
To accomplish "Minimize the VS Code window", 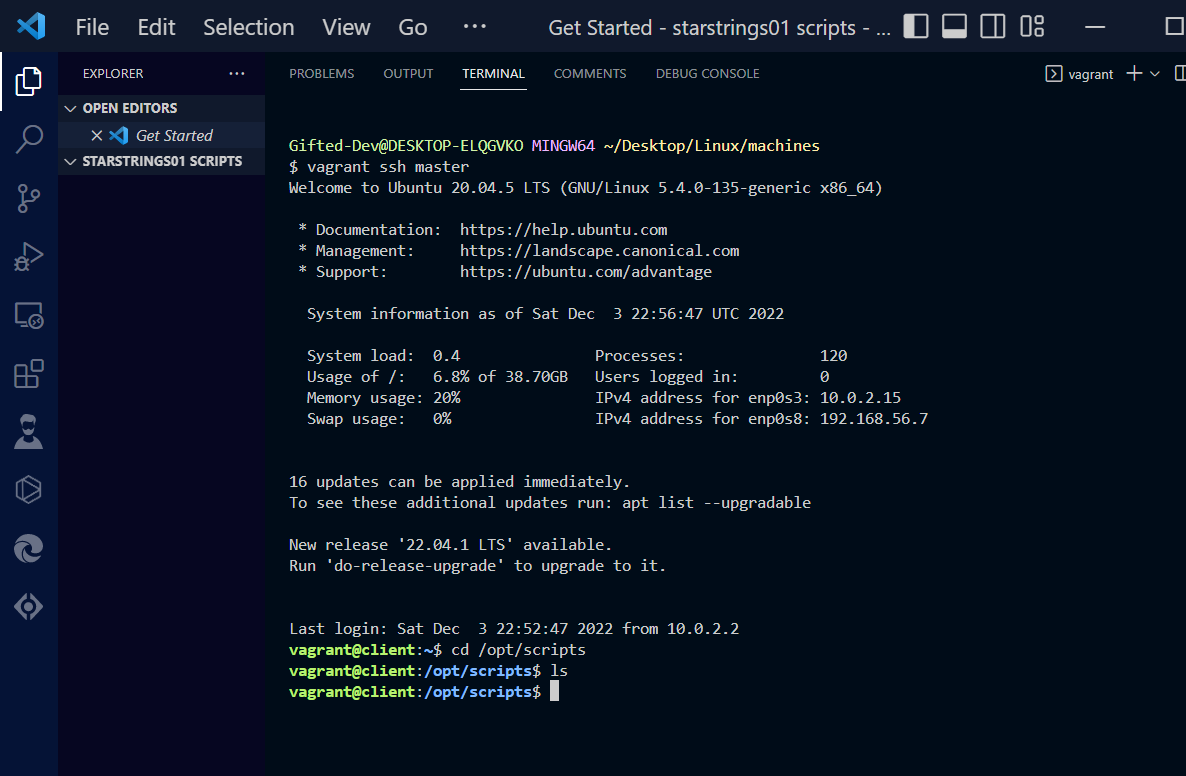I will pos(1095,27).
